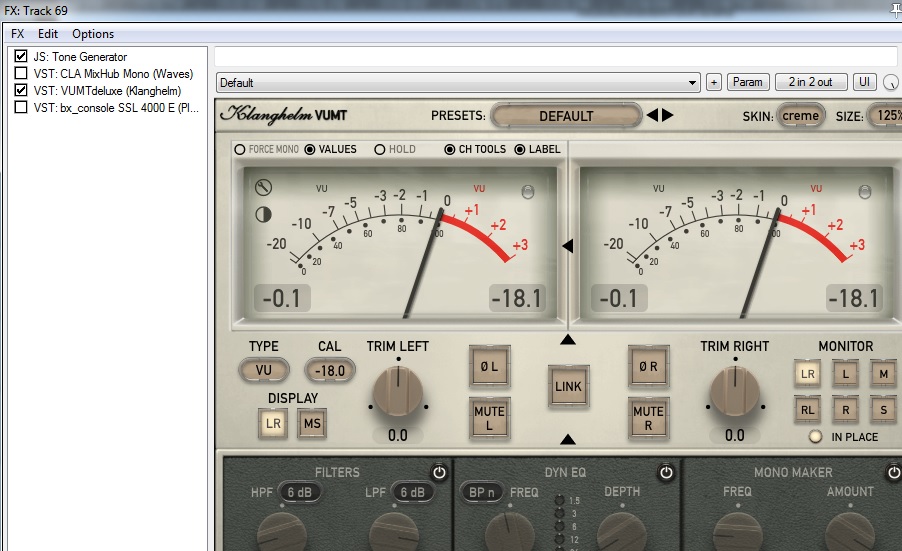Open the DEFAULT presets selector in VUMT

566,116
